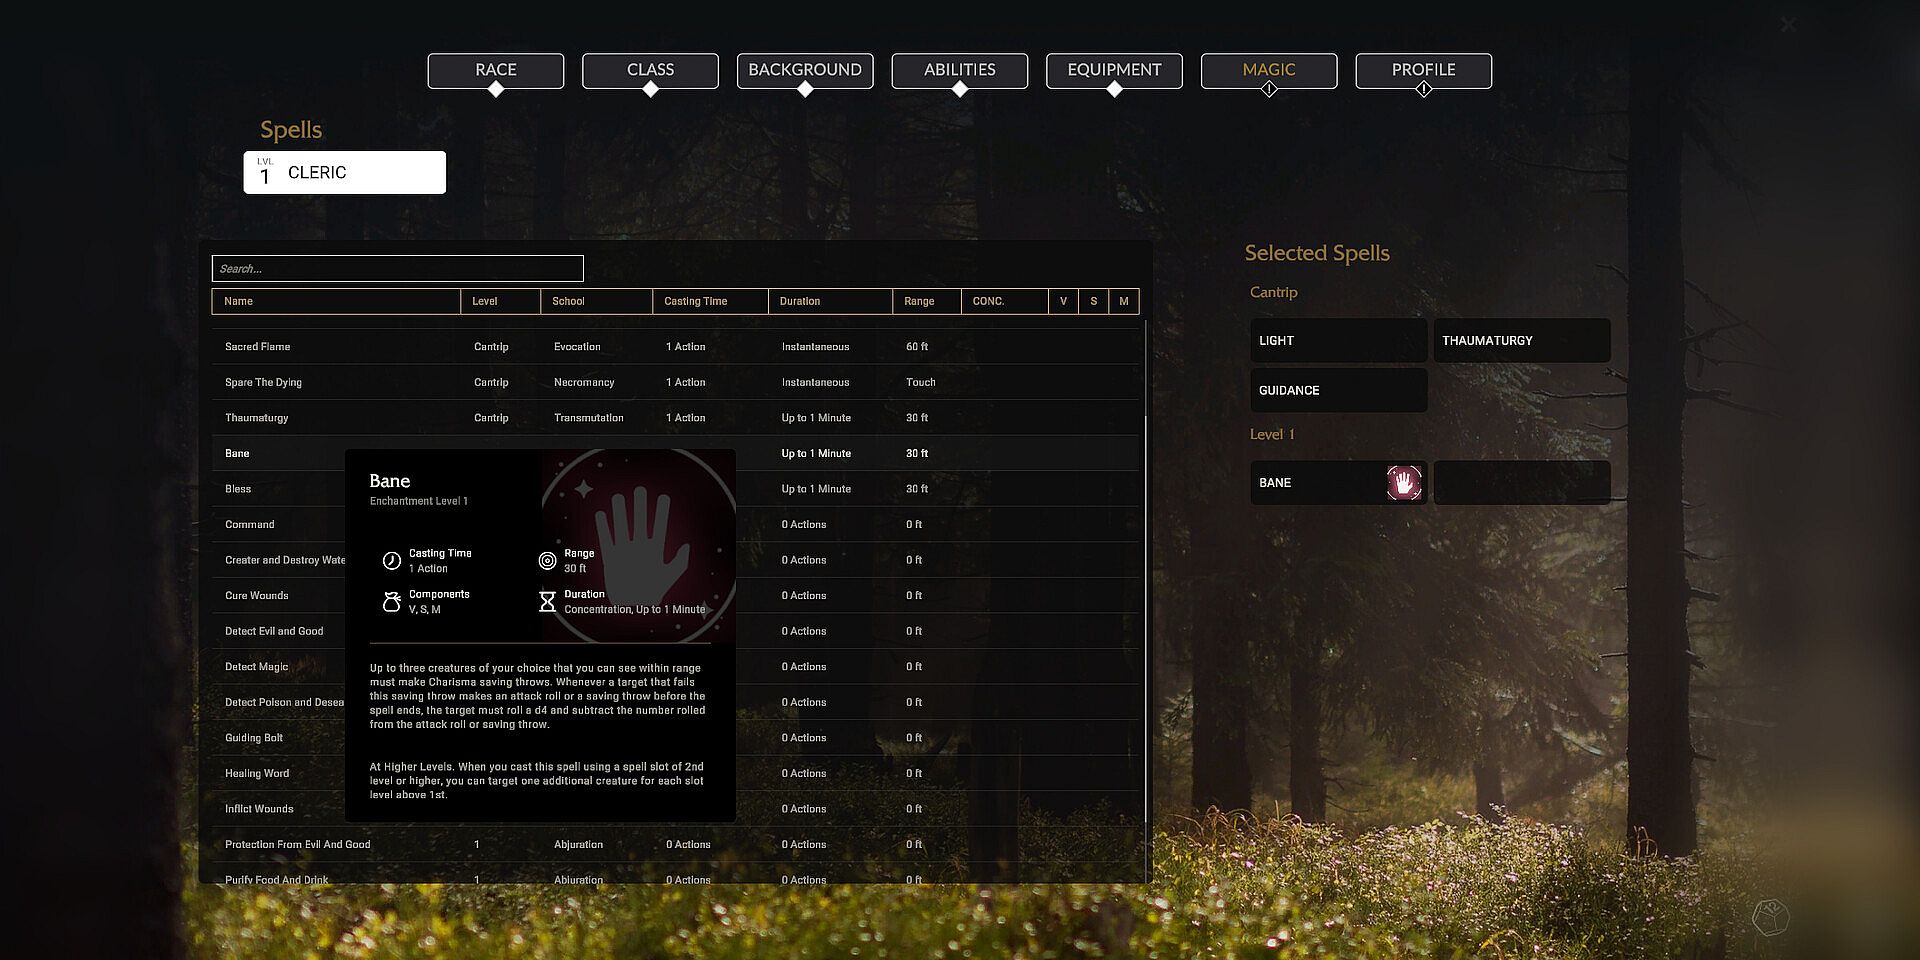Go to the ABILITIES tab
The height and width of the screenshot is (960, 1920).
960,70
